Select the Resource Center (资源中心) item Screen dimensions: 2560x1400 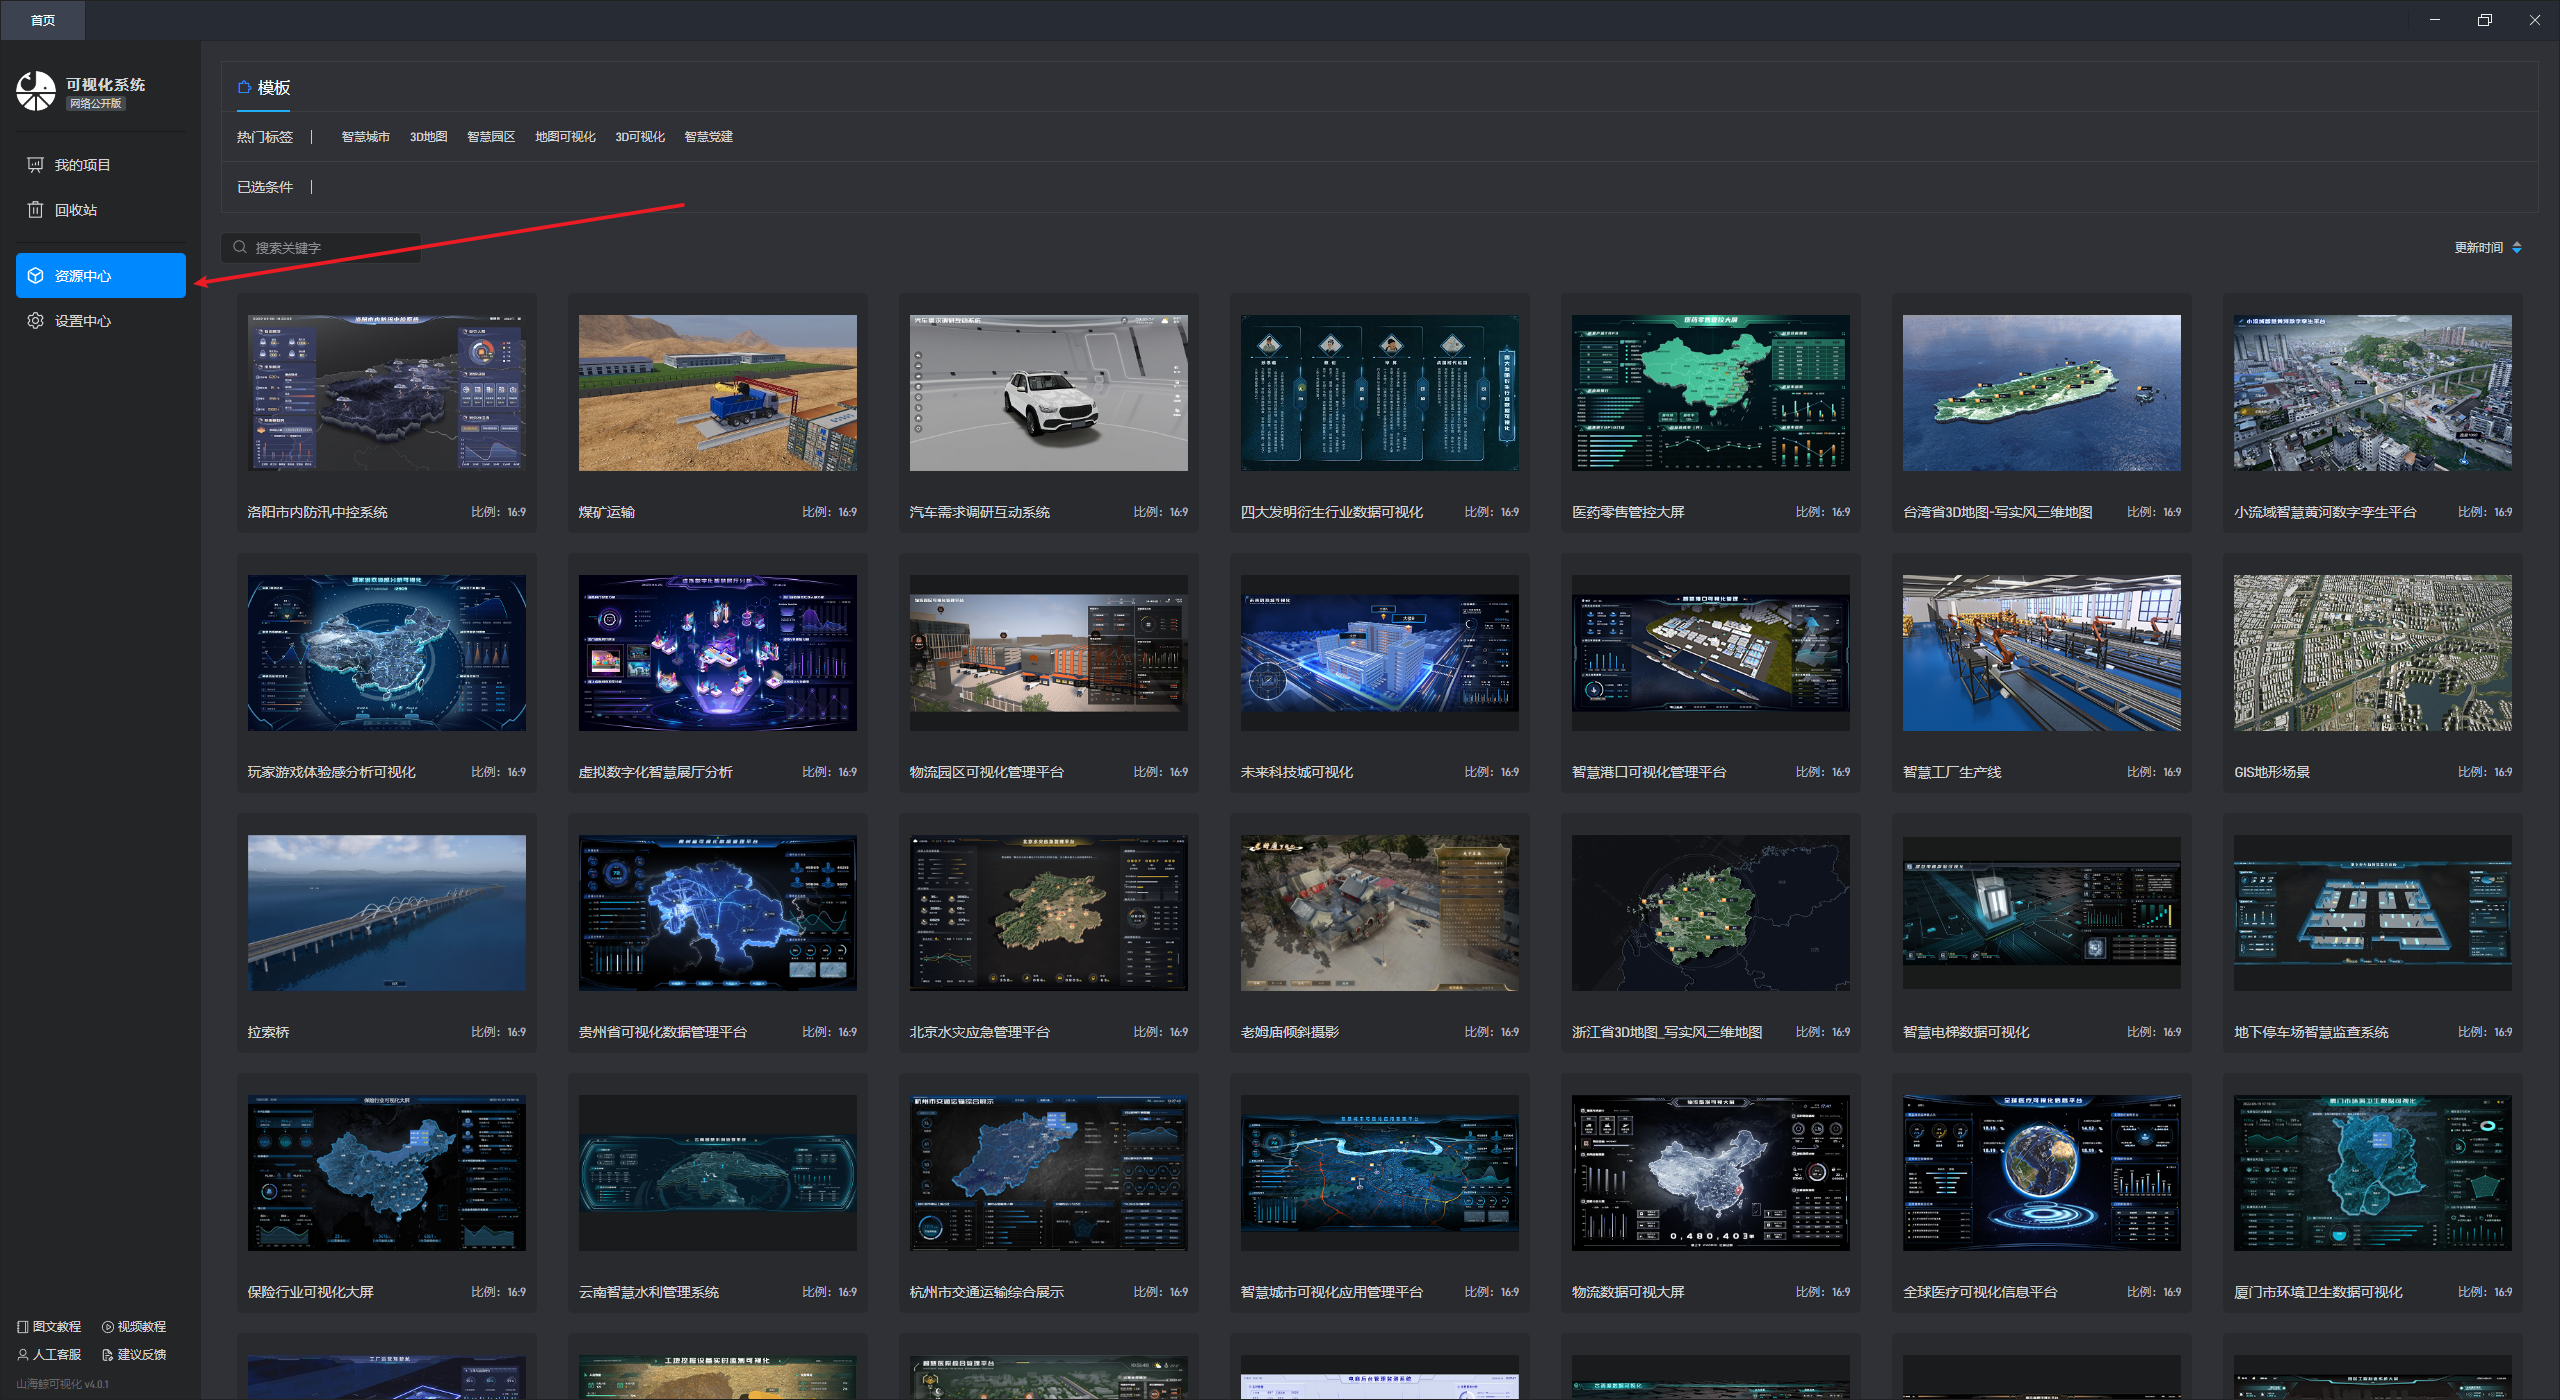(100, 276)
